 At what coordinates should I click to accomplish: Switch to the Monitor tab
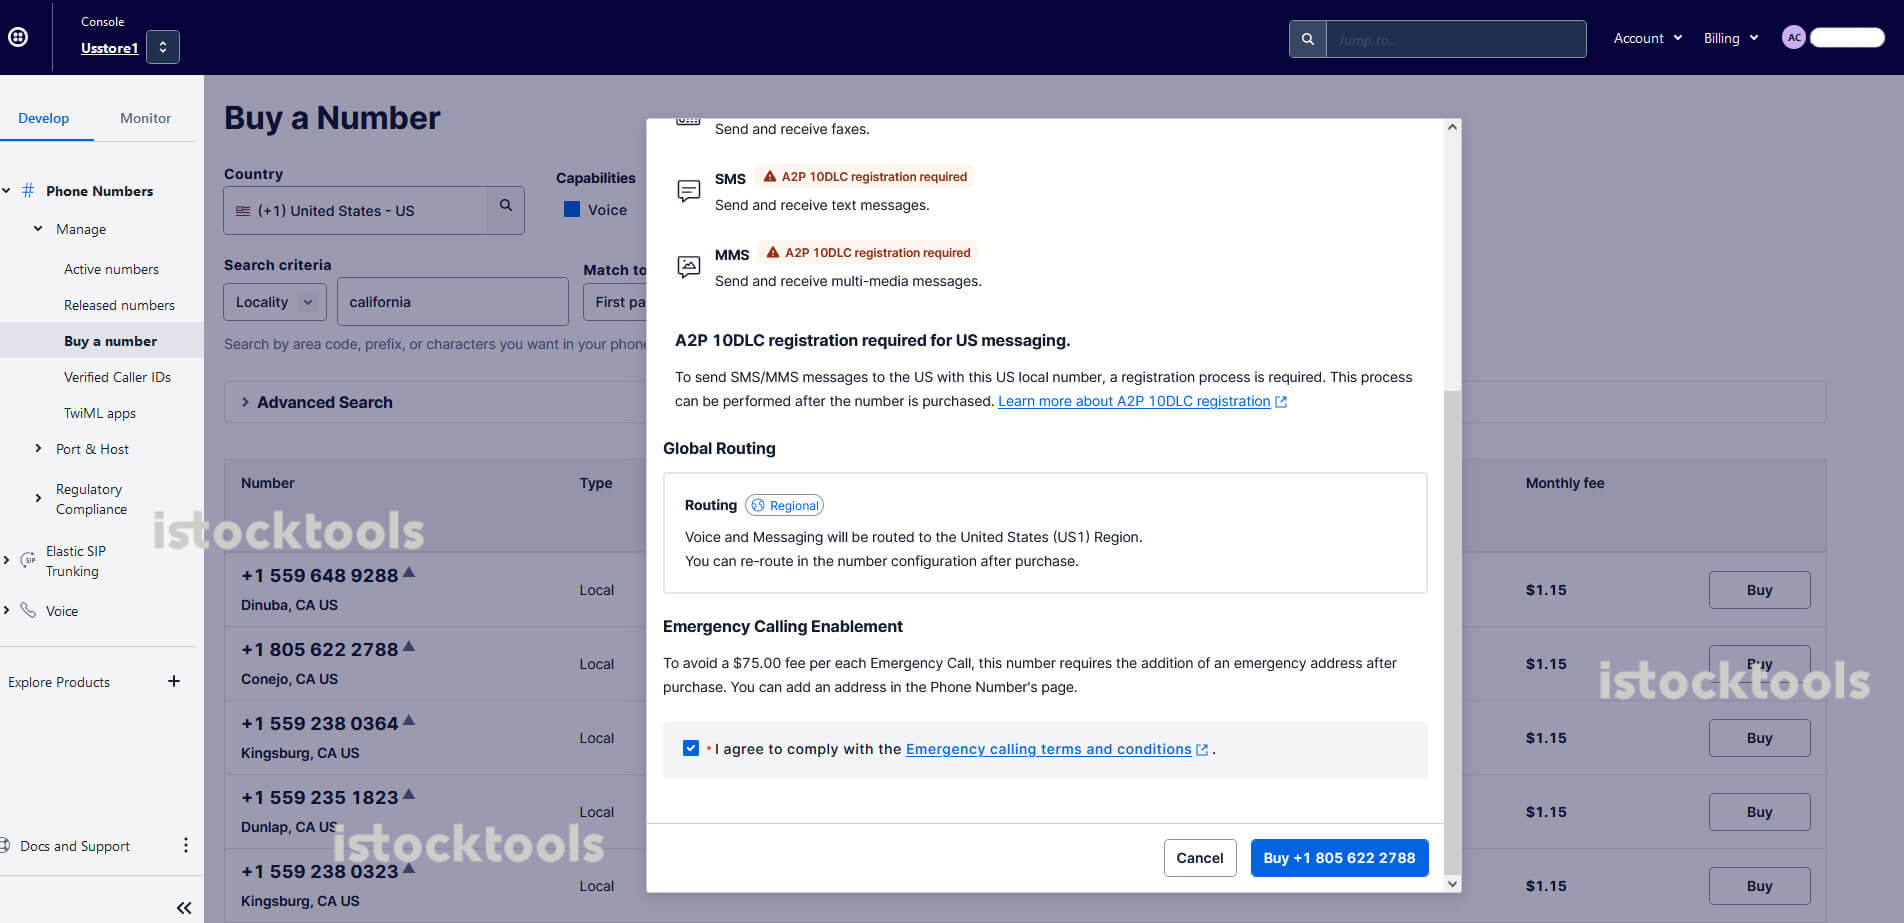point(145,118)
